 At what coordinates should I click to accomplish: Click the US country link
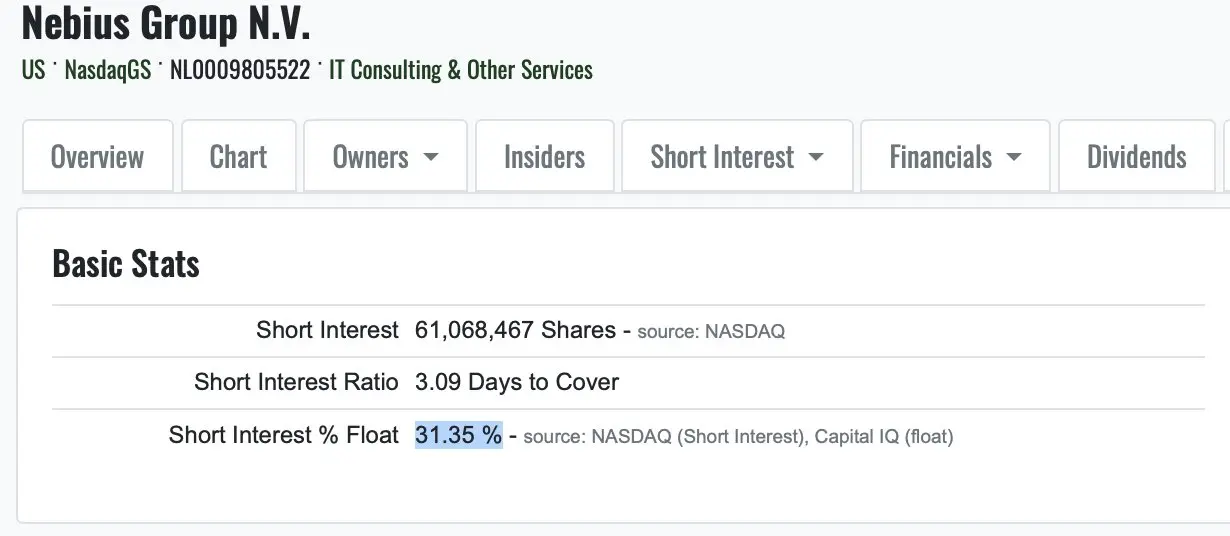[33, 70]
